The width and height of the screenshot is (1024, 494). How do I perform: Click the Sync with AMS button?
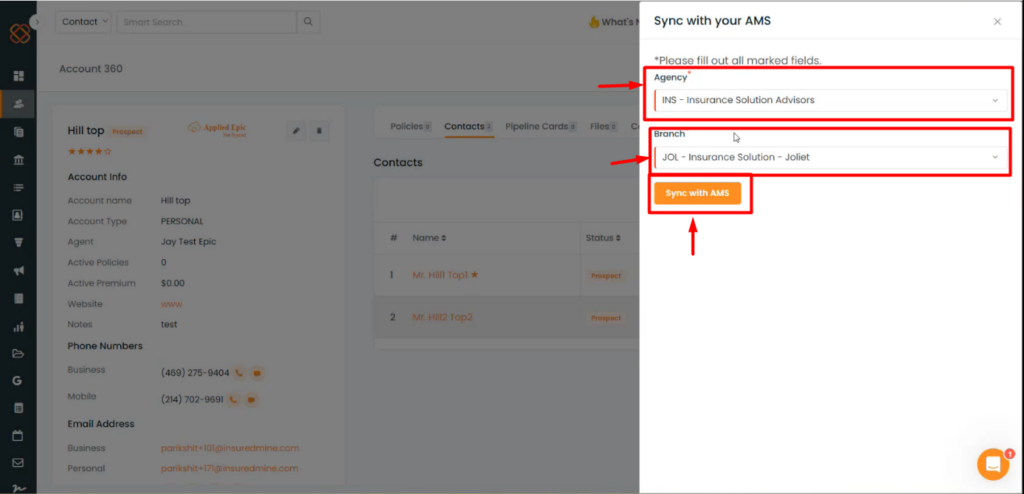[x=697, y=193]
